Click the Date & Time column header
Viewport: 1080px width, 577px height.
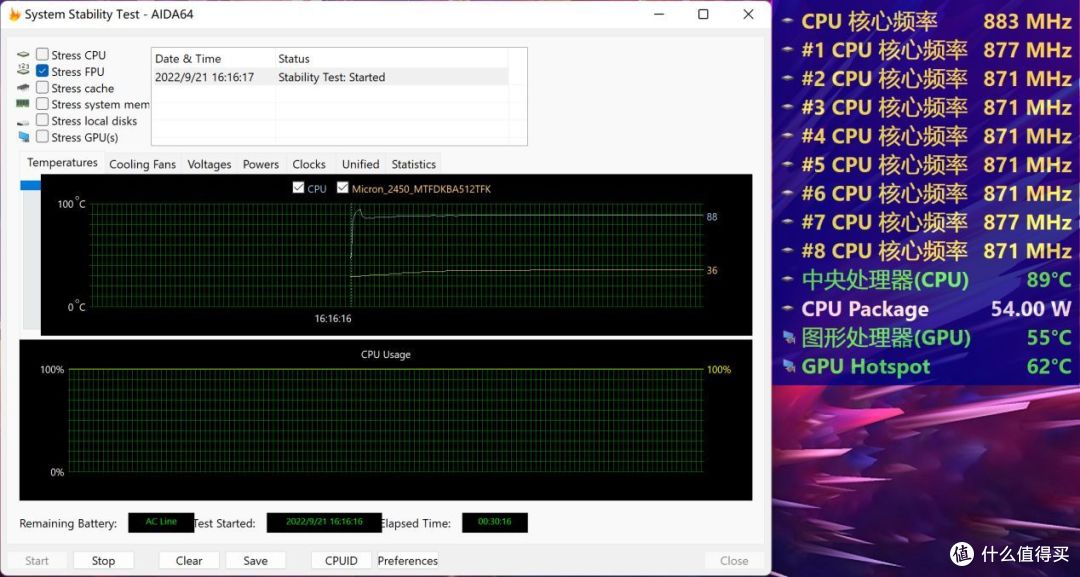[213, 59]
